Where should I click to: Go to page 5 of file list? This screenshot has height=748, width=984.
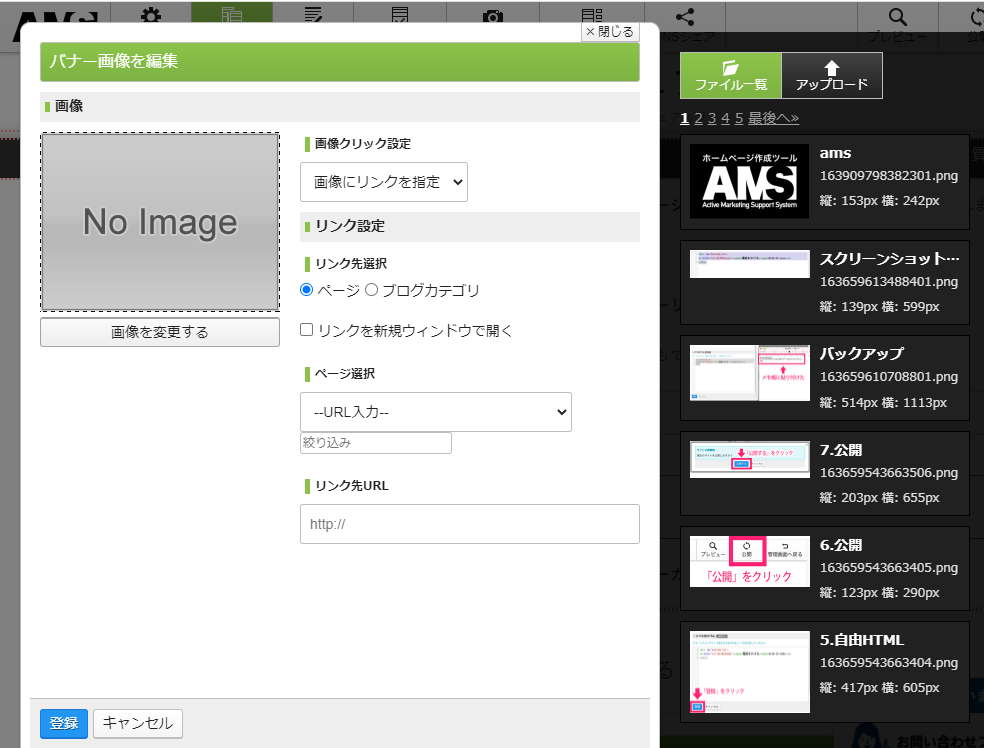pos(739,118)
